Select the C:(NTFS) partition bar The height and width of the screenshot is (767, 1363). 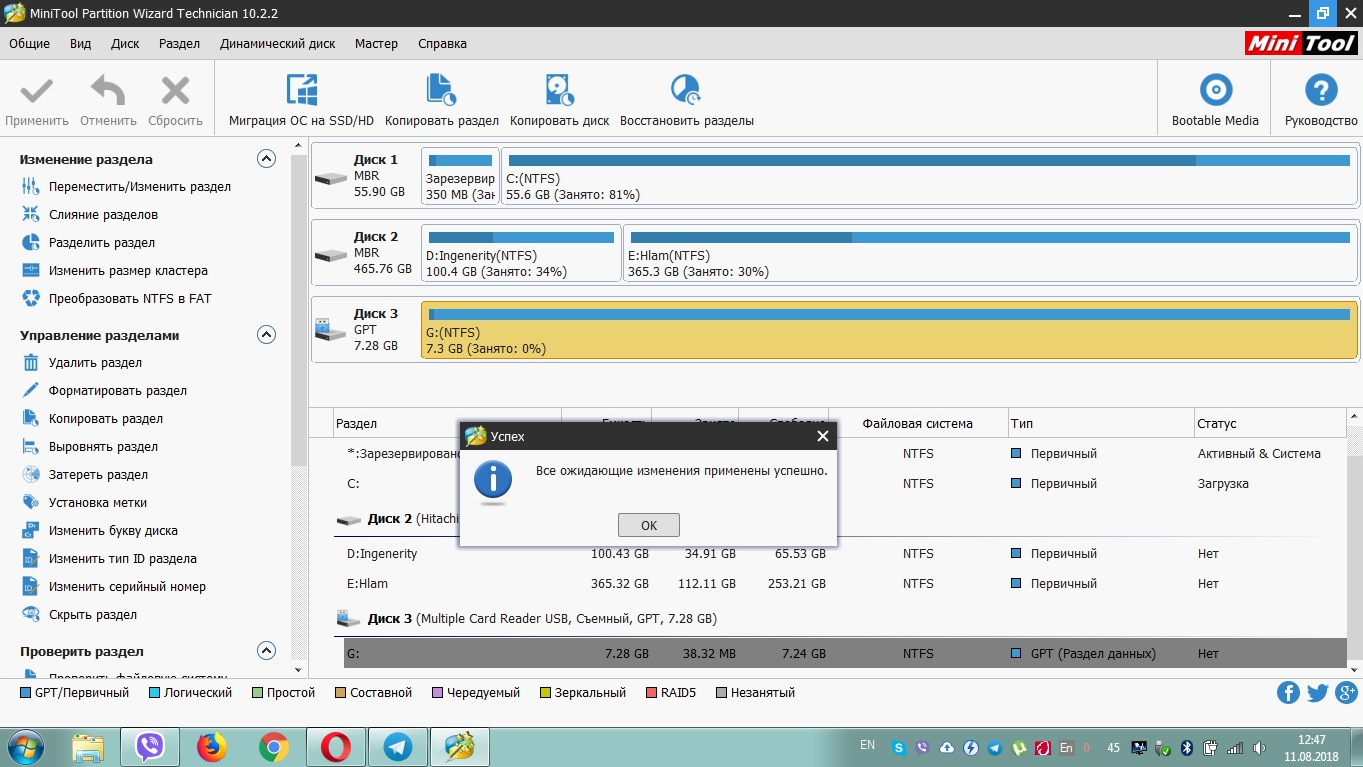[x=930, y=177]
